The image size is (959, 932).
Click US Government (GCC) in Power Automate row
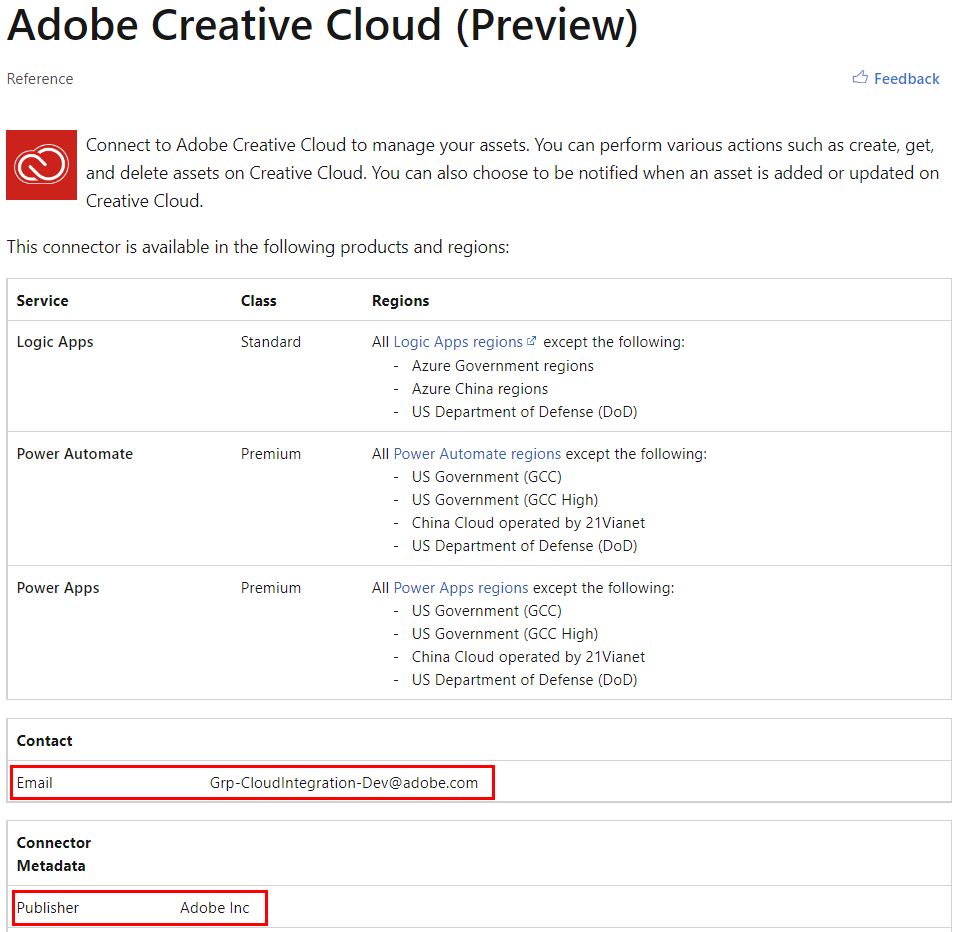coord(486,477)
